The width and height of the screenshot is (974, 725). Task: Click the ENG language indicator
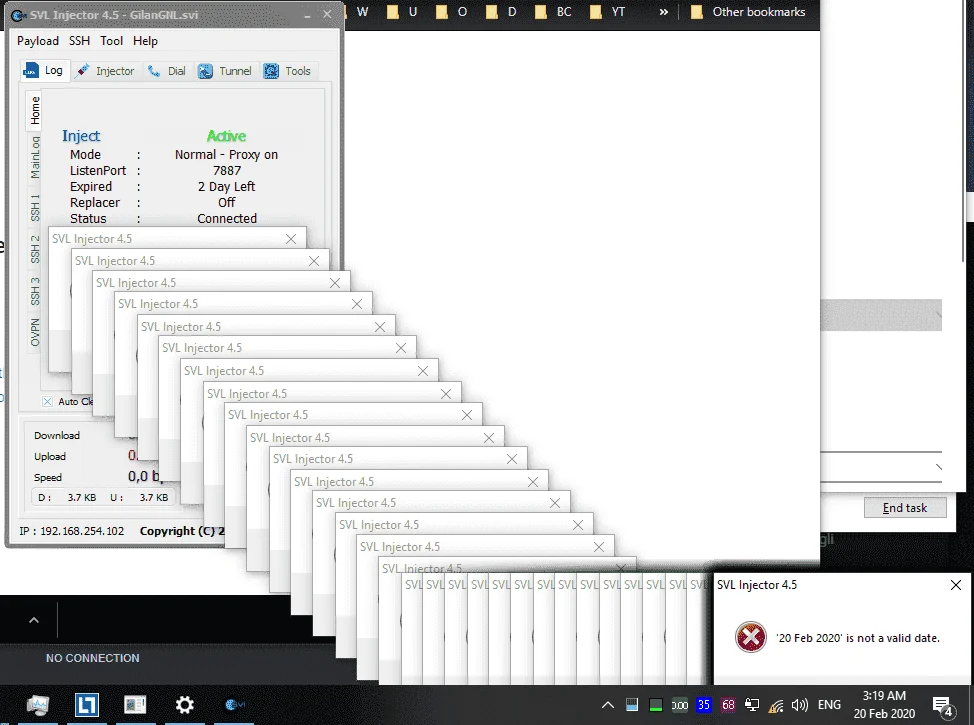point(829,704)
